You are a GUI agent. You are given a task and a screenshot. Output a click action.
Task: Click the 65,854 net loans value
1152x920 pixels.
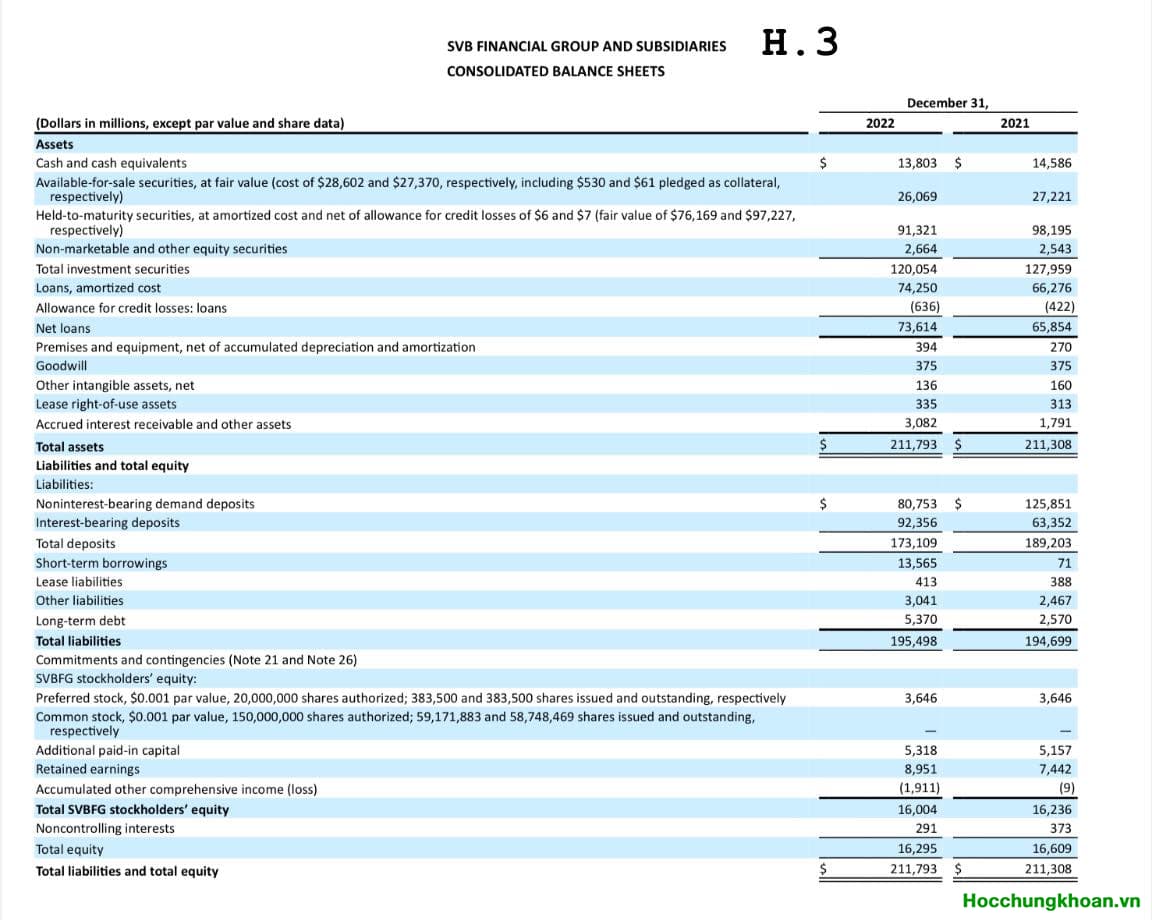point(1051,328)
